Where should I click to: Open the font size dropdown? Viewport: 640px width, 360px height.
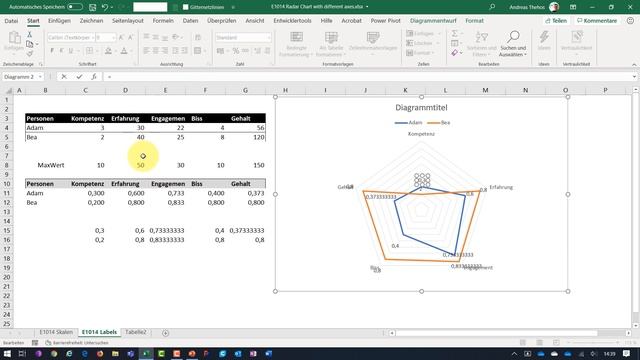click(x=113, y=38)
